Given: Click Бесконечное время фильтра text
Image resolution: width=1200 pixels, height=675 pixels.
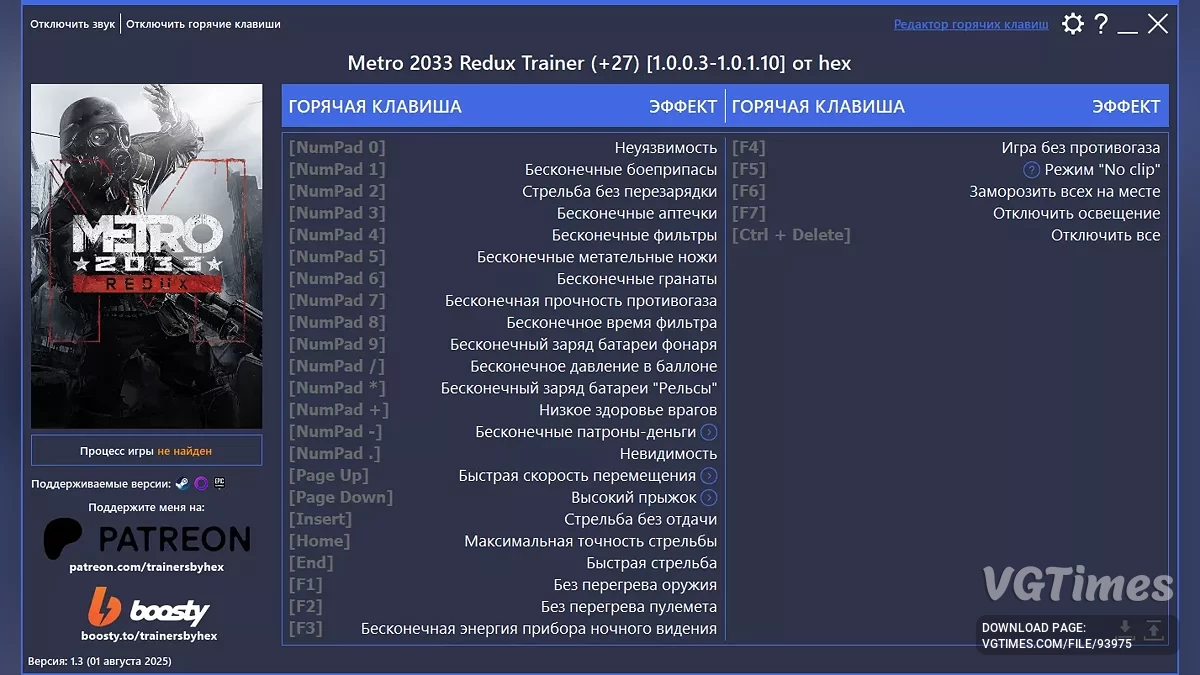Looking at the screenshot, I should pos(612,323).
